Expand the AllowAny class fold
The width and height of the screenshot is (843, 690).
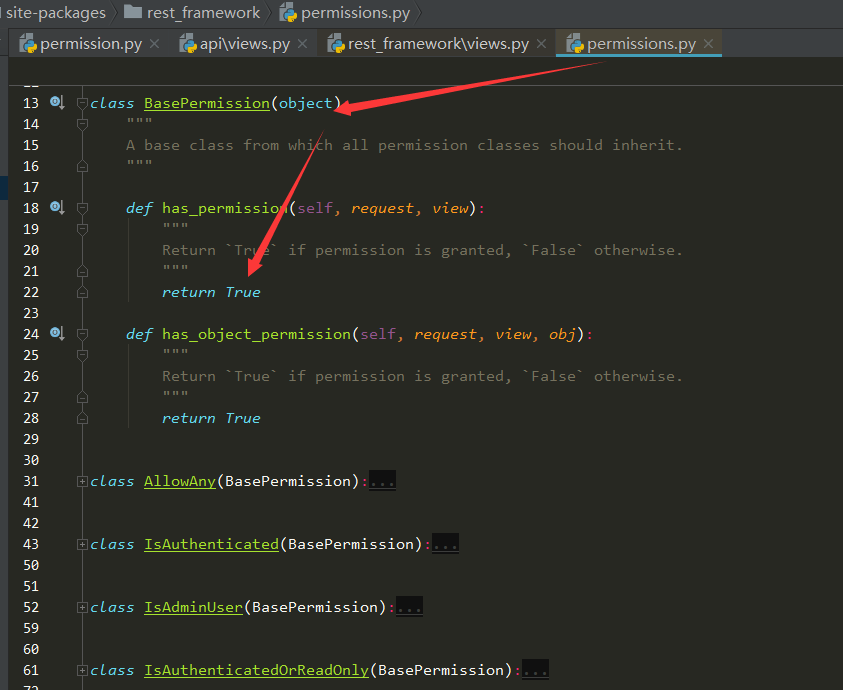coord(82,481)
